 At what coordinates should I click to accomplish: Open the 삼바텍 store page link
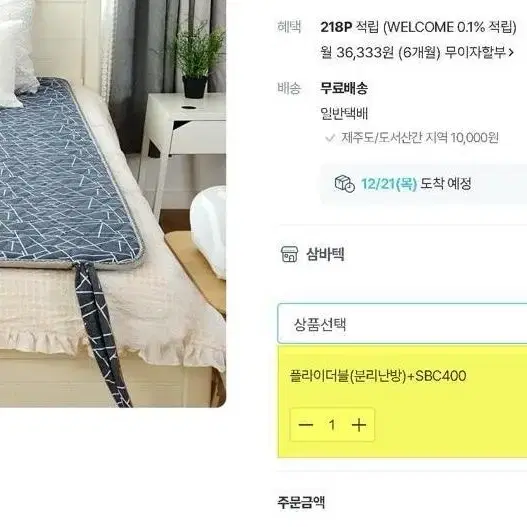pos(325,254)
